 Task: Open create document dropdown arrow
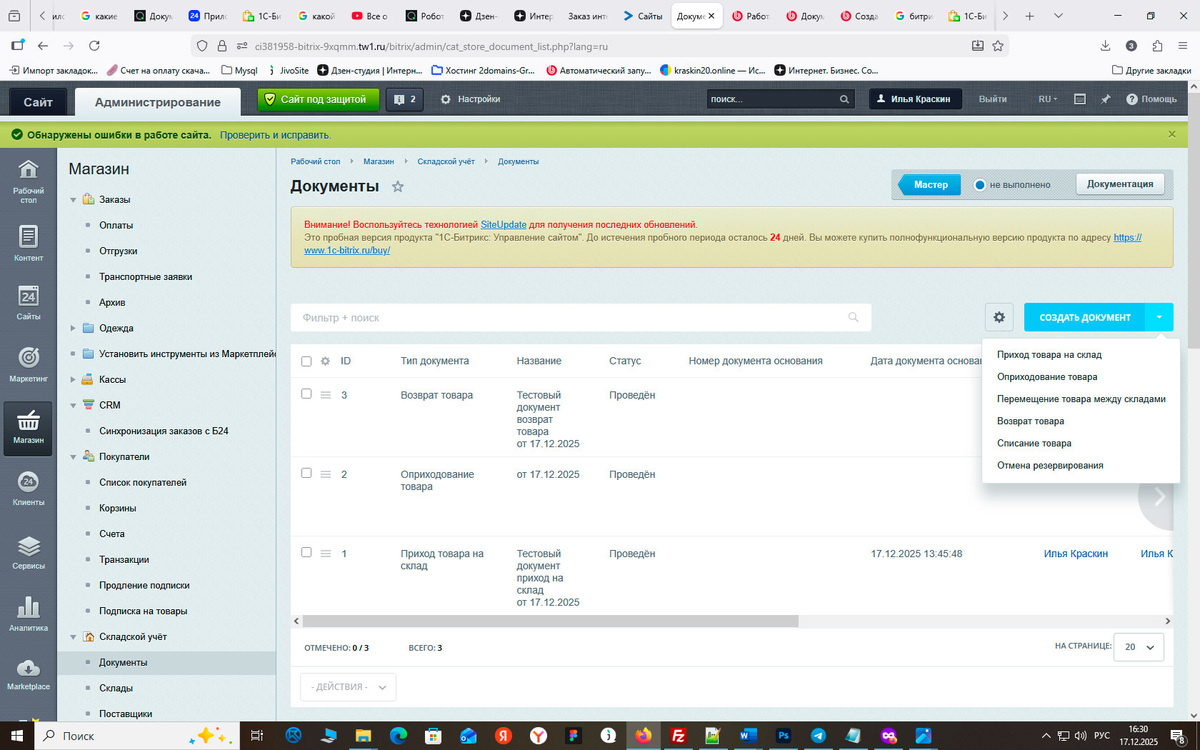(1159, 317)
